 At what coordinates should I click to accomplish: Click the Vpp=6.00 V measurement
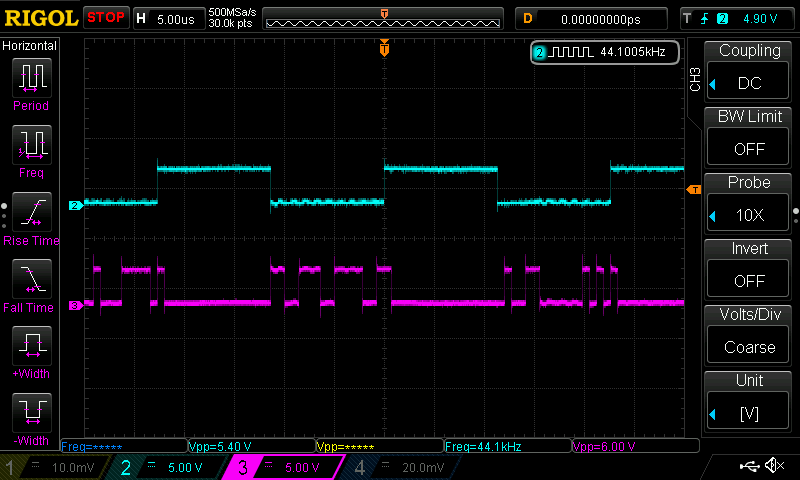tap(635, 446)
